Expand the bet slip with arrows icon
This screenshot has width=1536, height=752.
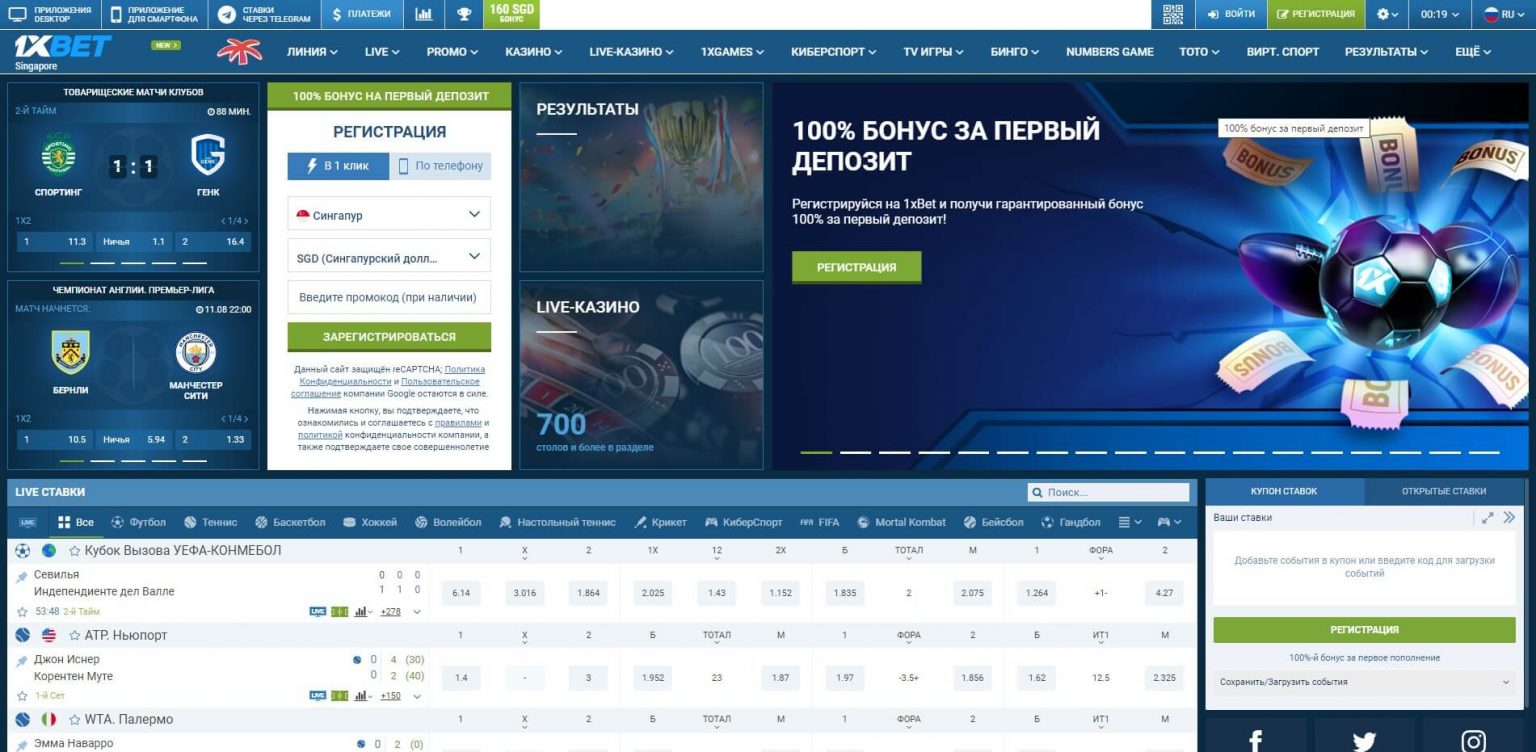pyautogui.click(x=1488, y=518)
